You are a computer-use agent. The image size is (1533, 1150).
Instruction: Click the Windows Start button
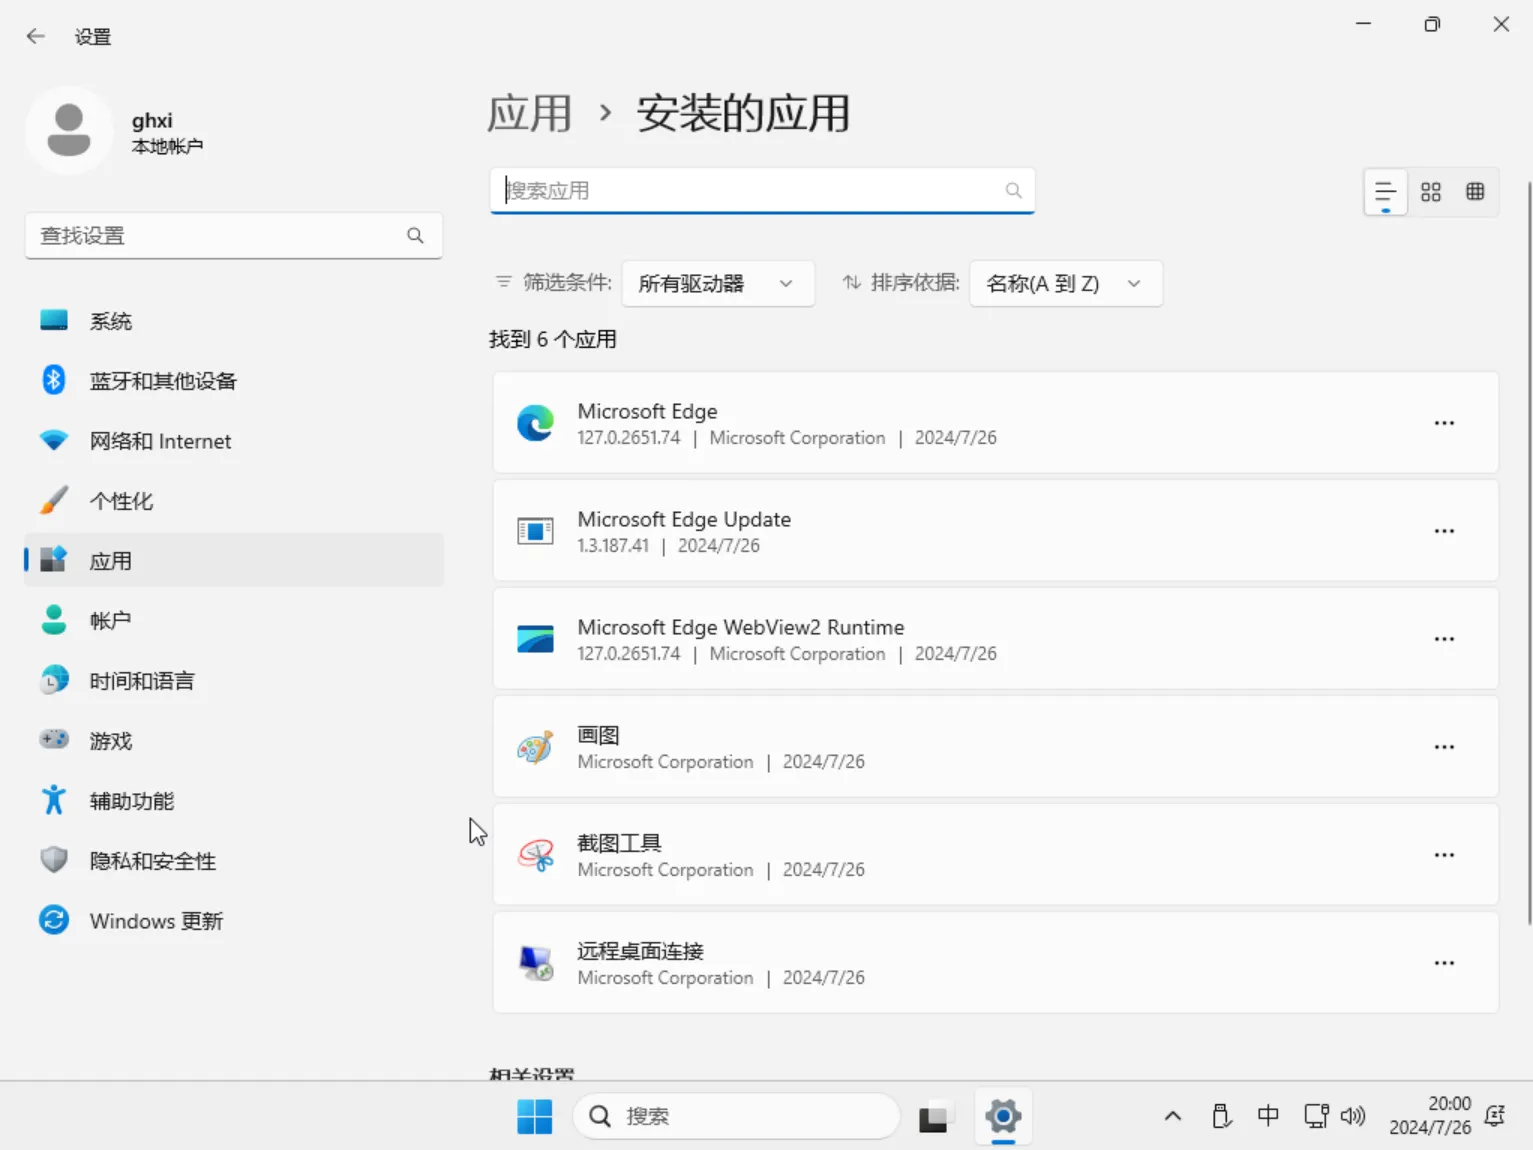click(x=535, y=1116)
